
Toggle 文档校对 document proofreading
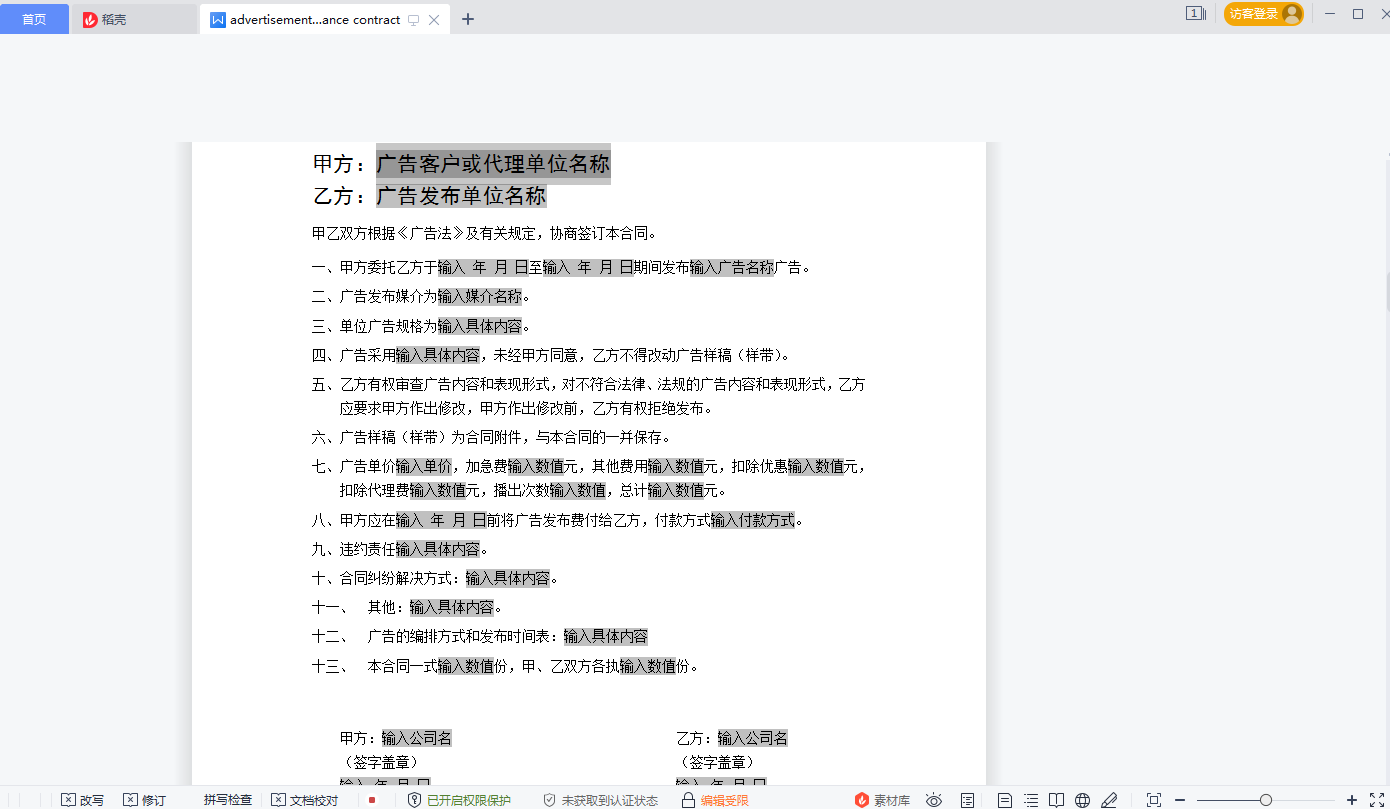tap(304, 800)
